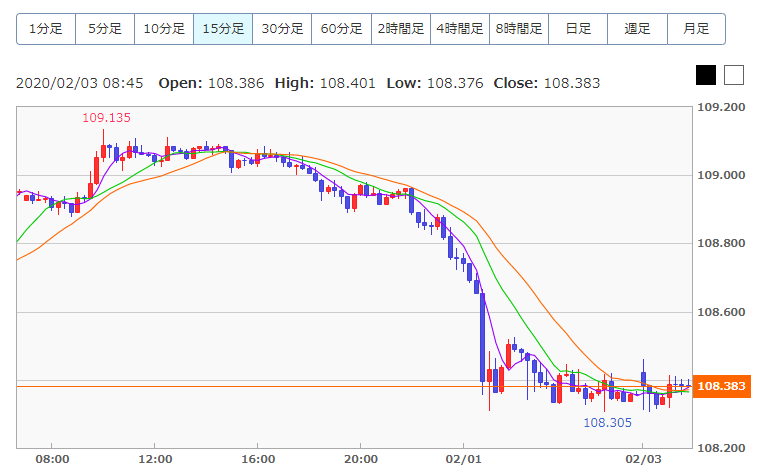Click the active 15分足 tab
The width and height of the screenshot is (763, 474).
[x=223, y=29]
